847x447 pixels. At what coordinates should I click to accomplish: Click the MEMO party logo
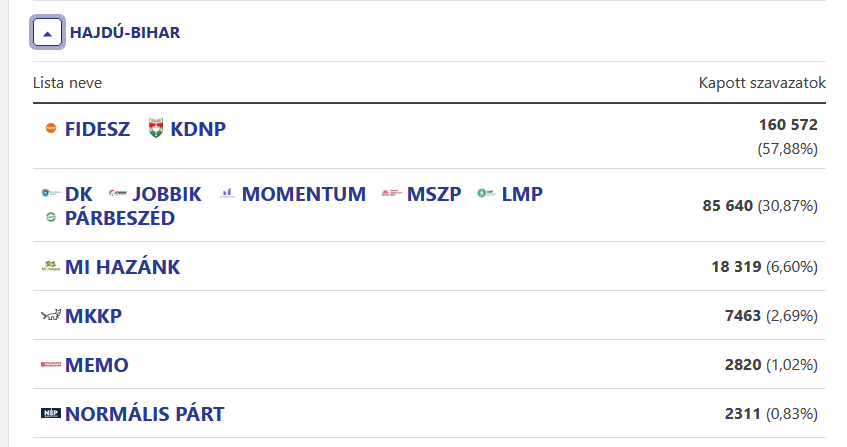coord(50,365)
